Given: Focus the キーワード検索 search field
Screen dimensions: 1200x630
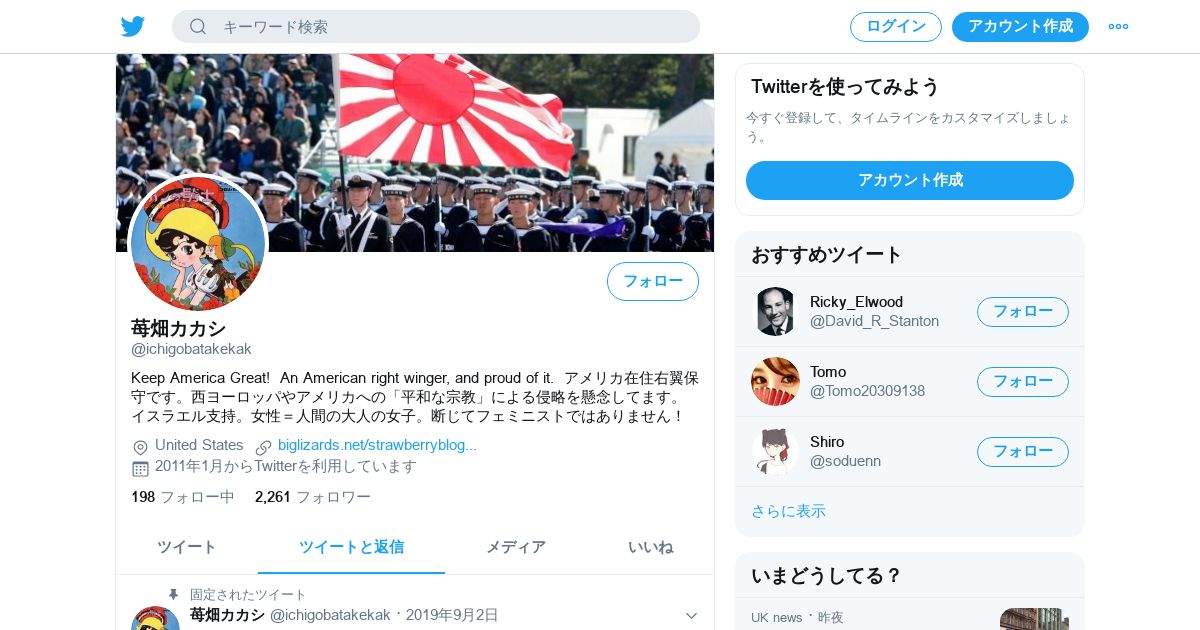Looking at the screenshot, I should pyautogui.click(x=436, y=26).
